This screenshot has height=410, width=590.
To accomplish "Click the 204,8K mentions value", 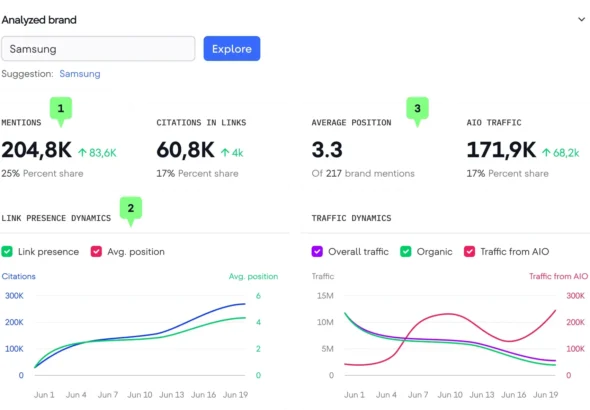I will [36, 150].
